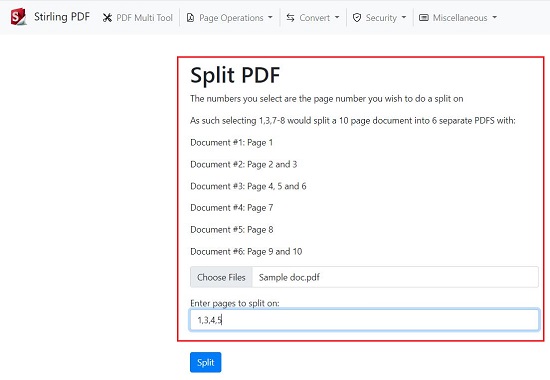The width and height of the screenshot is (550, 380).
Task: Click the Security shield icon
Action: (x=357, y=18)
